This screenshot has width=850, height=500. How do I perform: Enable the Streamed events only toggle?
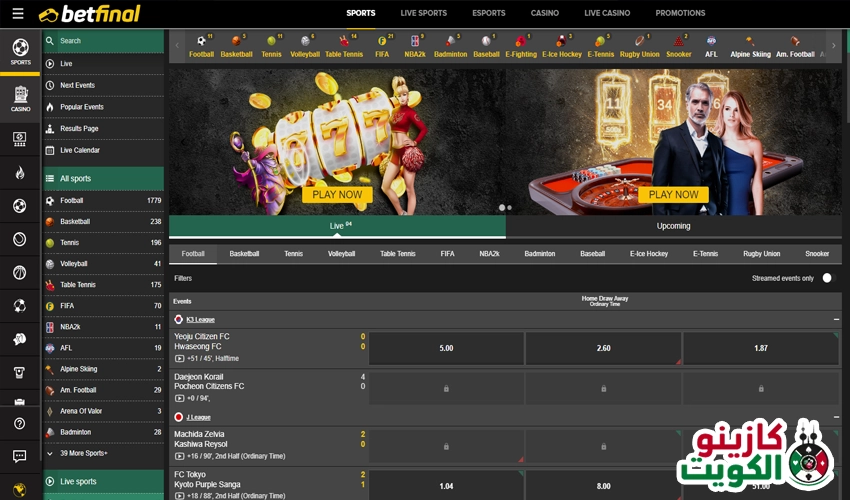(x=826, y=278)
